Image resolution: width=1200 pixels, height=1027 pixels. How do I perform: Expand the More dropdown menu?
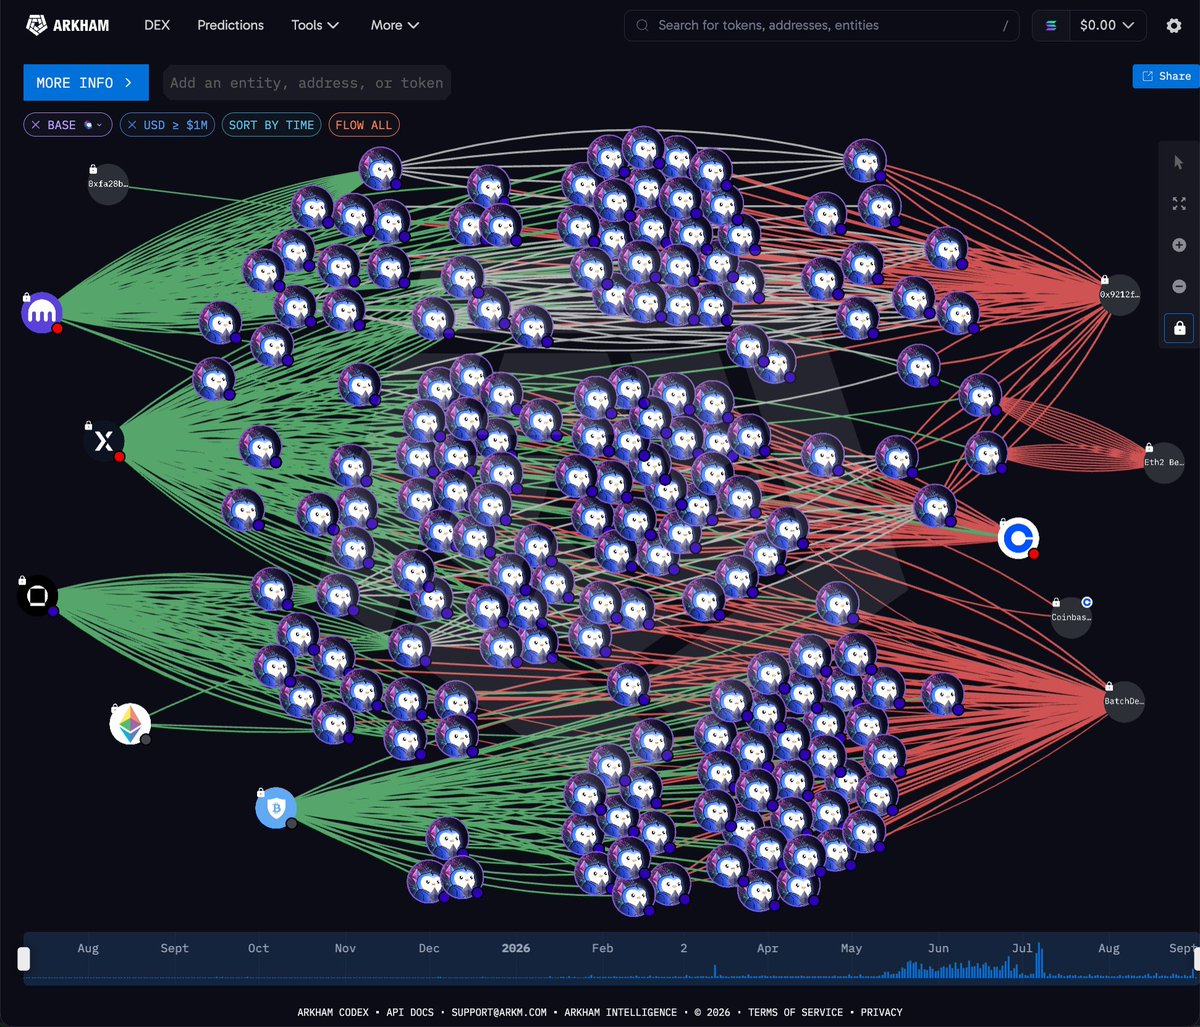pos(395,25)
